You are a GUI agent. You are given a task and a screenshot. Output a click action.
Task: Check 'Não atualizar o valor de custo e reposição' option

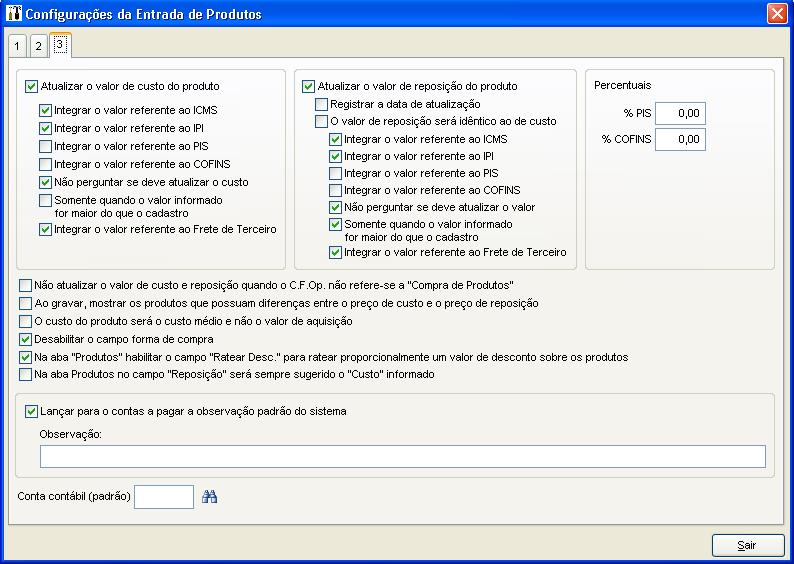(25, 286)
